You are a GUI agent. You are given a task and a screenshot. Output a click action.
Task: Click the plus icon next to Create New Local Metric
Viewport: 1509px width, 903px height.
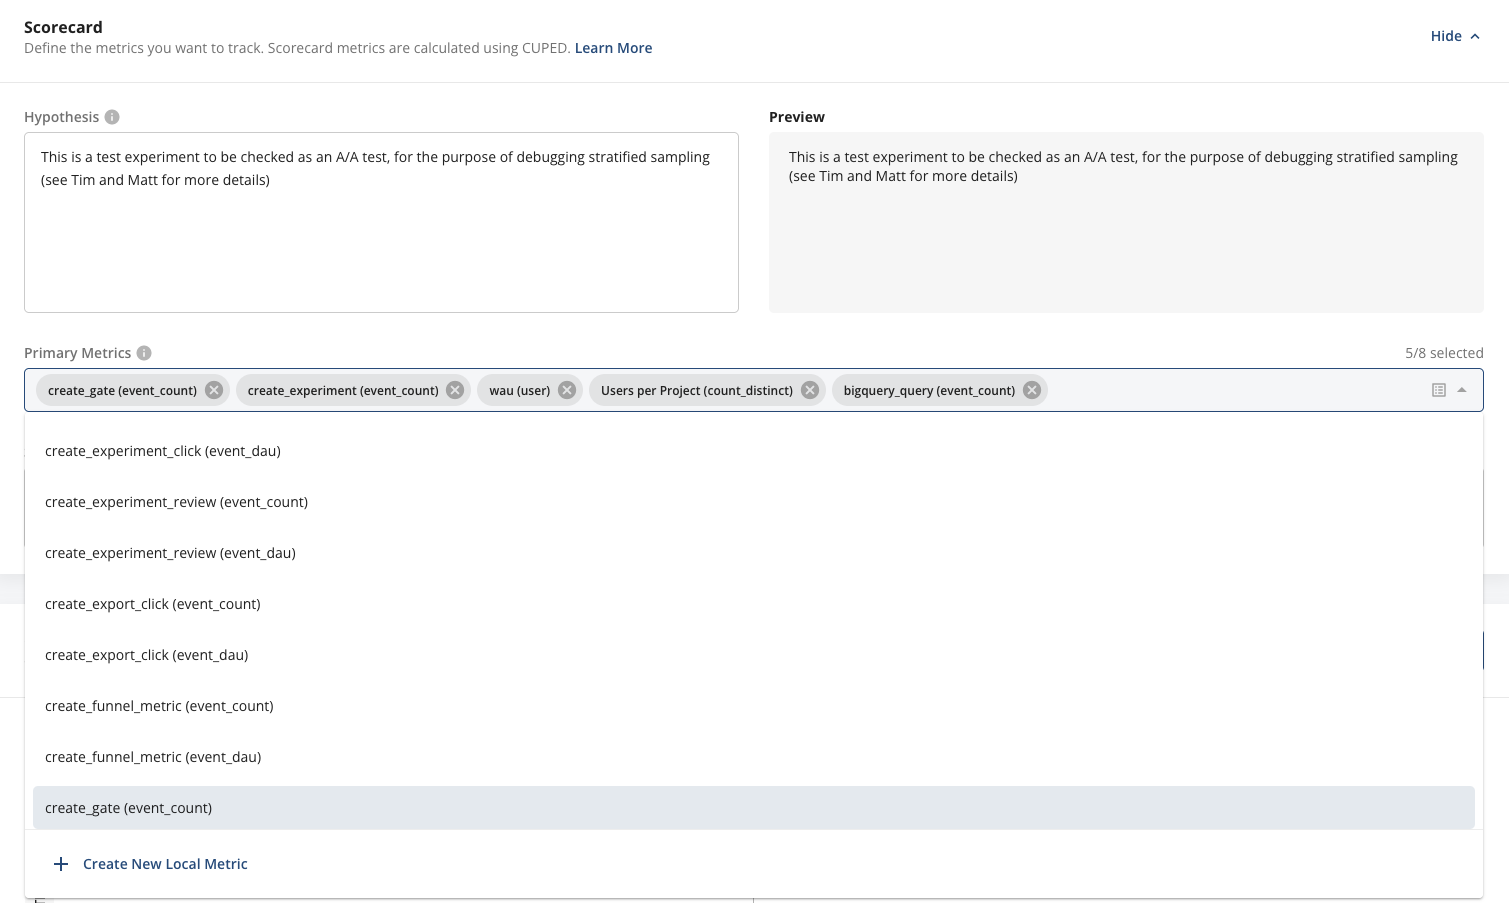[61, 863]
